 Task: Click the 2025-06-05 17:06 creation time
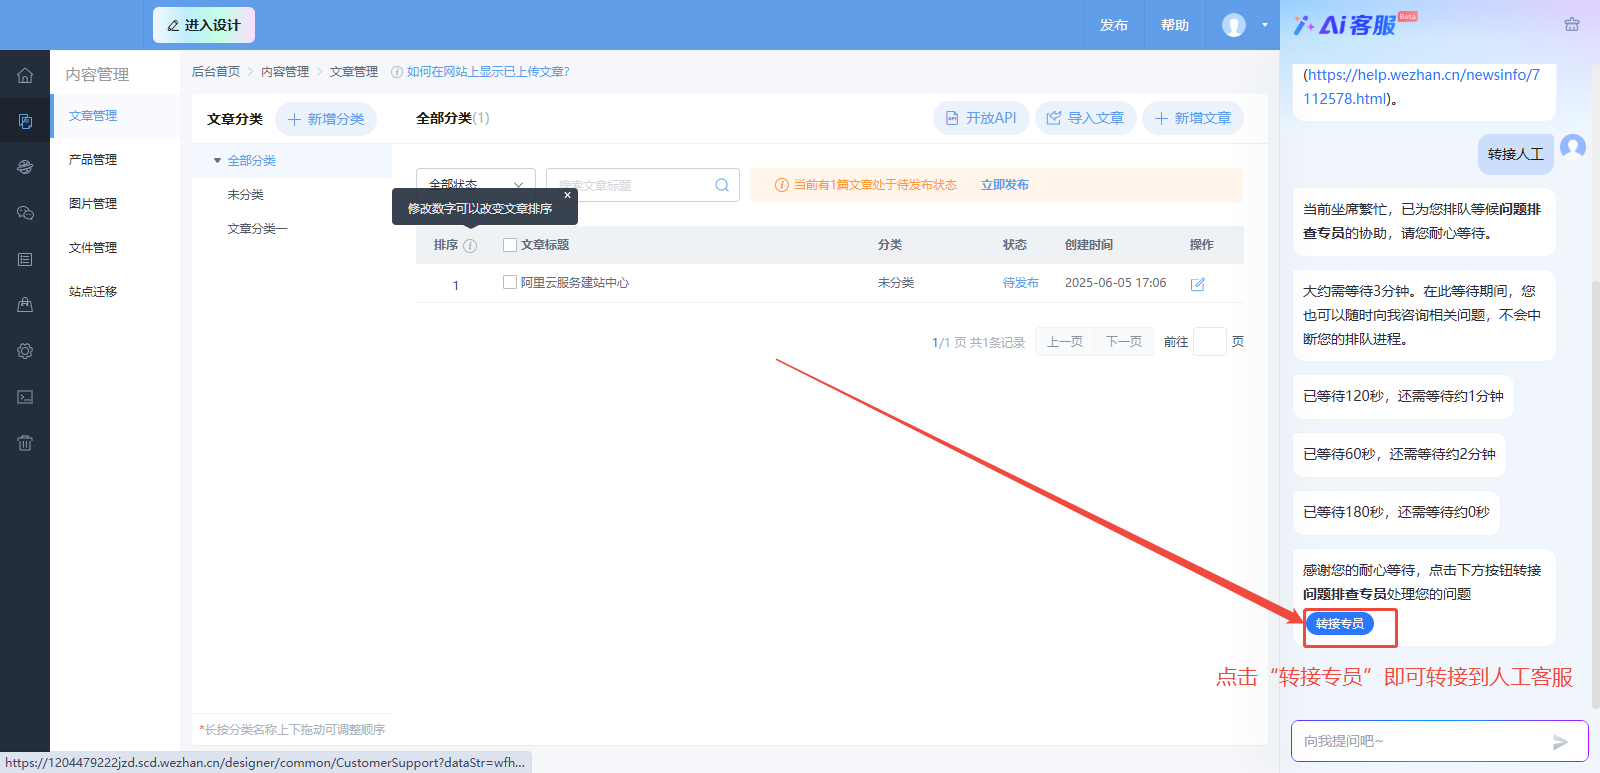point(1116,283)
